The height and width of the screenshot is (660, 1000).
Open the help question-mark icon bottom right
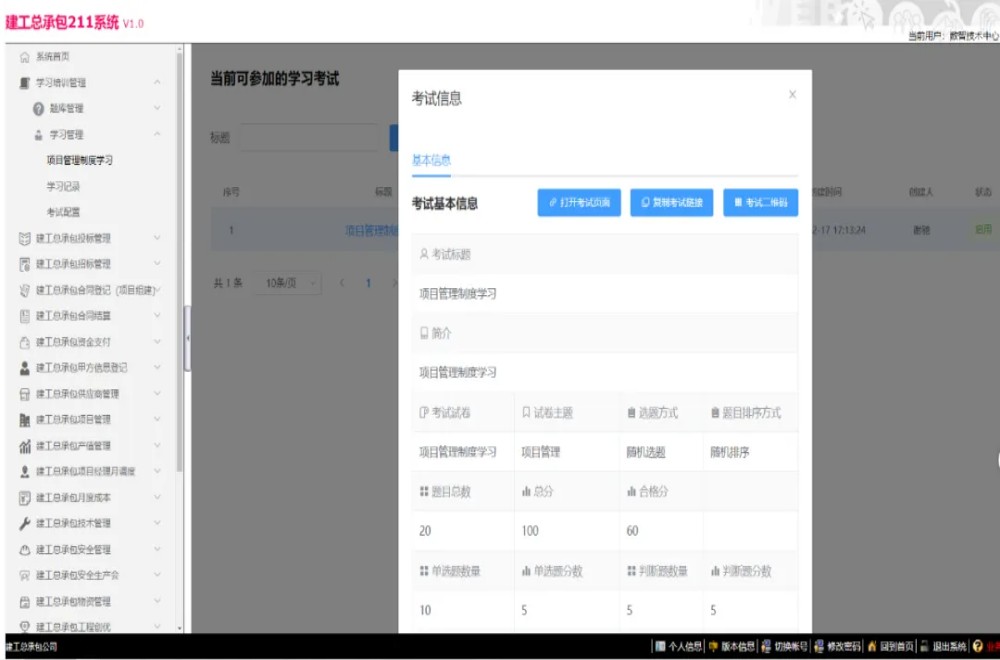click(x=978, y=648)
